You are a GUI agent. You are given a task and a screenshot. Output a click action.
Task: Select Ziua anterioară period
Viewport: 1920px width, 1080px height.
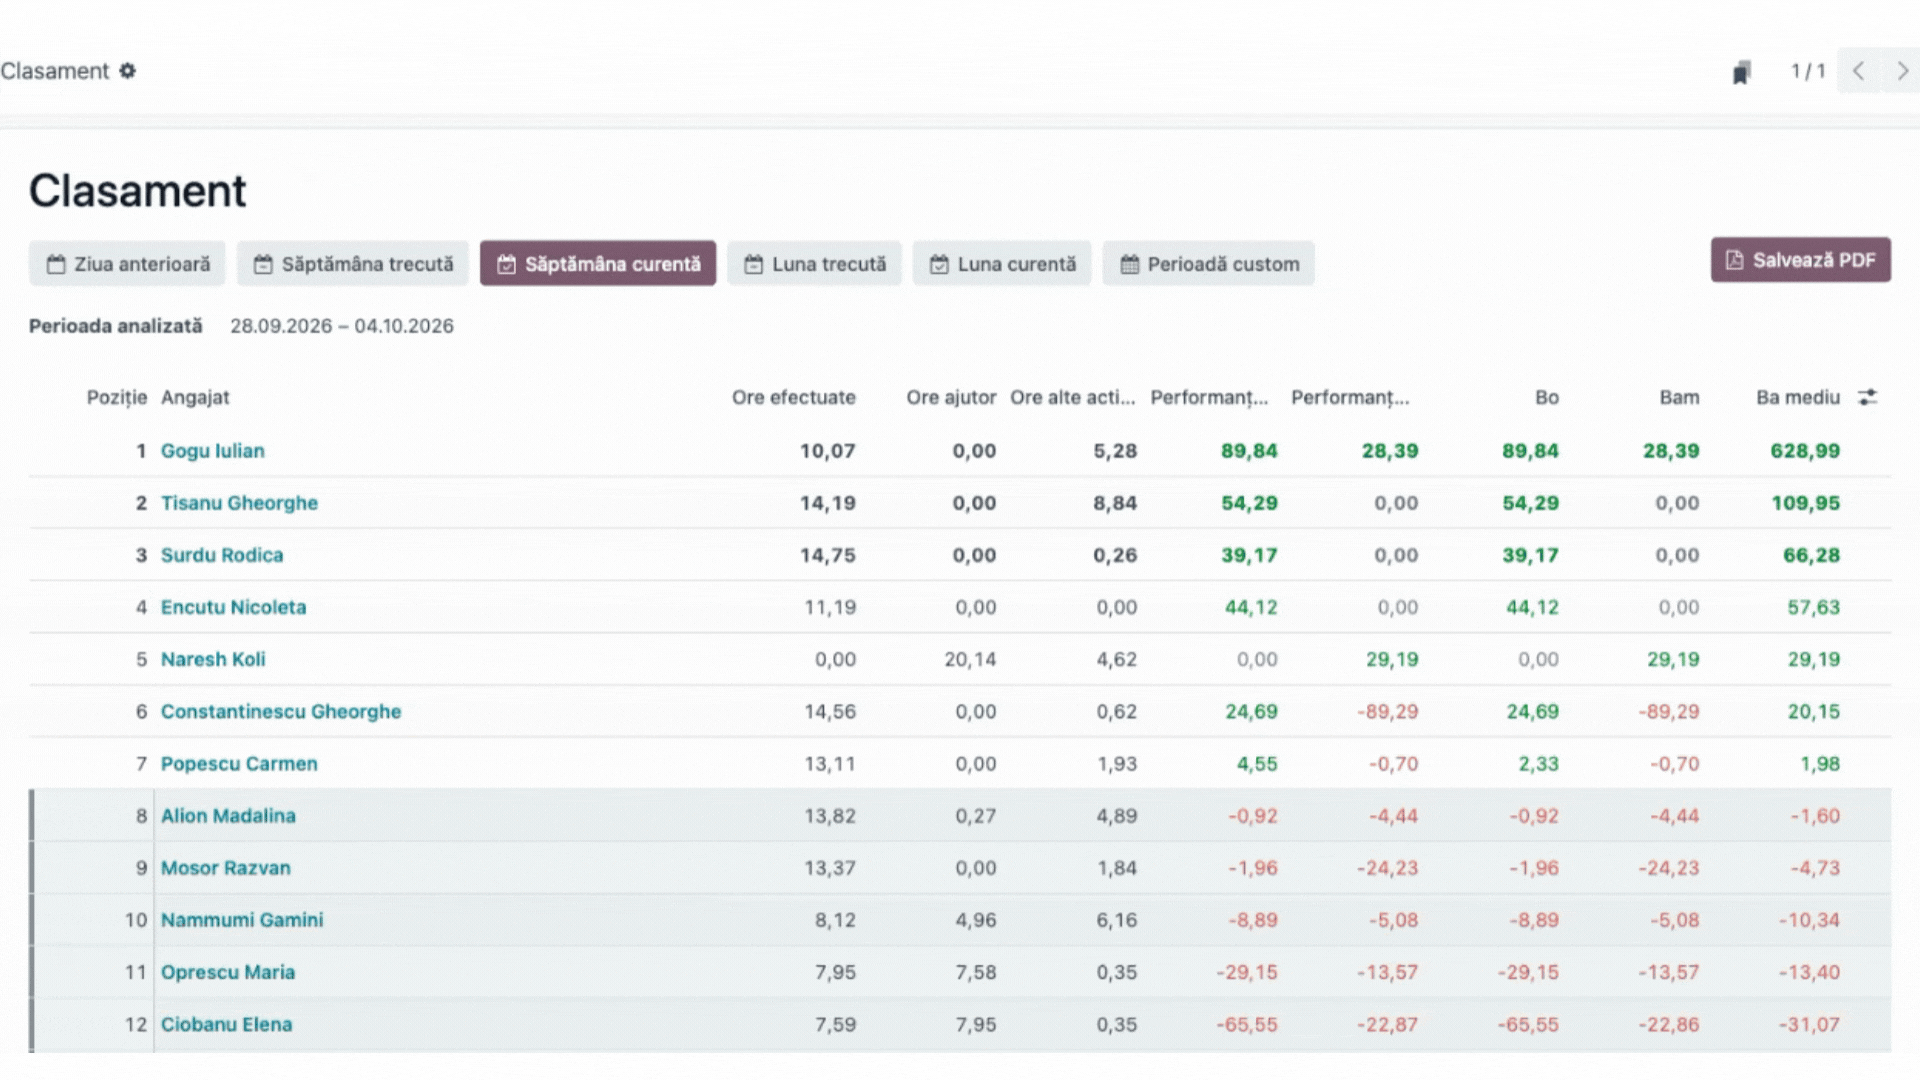tap(127, 264)
